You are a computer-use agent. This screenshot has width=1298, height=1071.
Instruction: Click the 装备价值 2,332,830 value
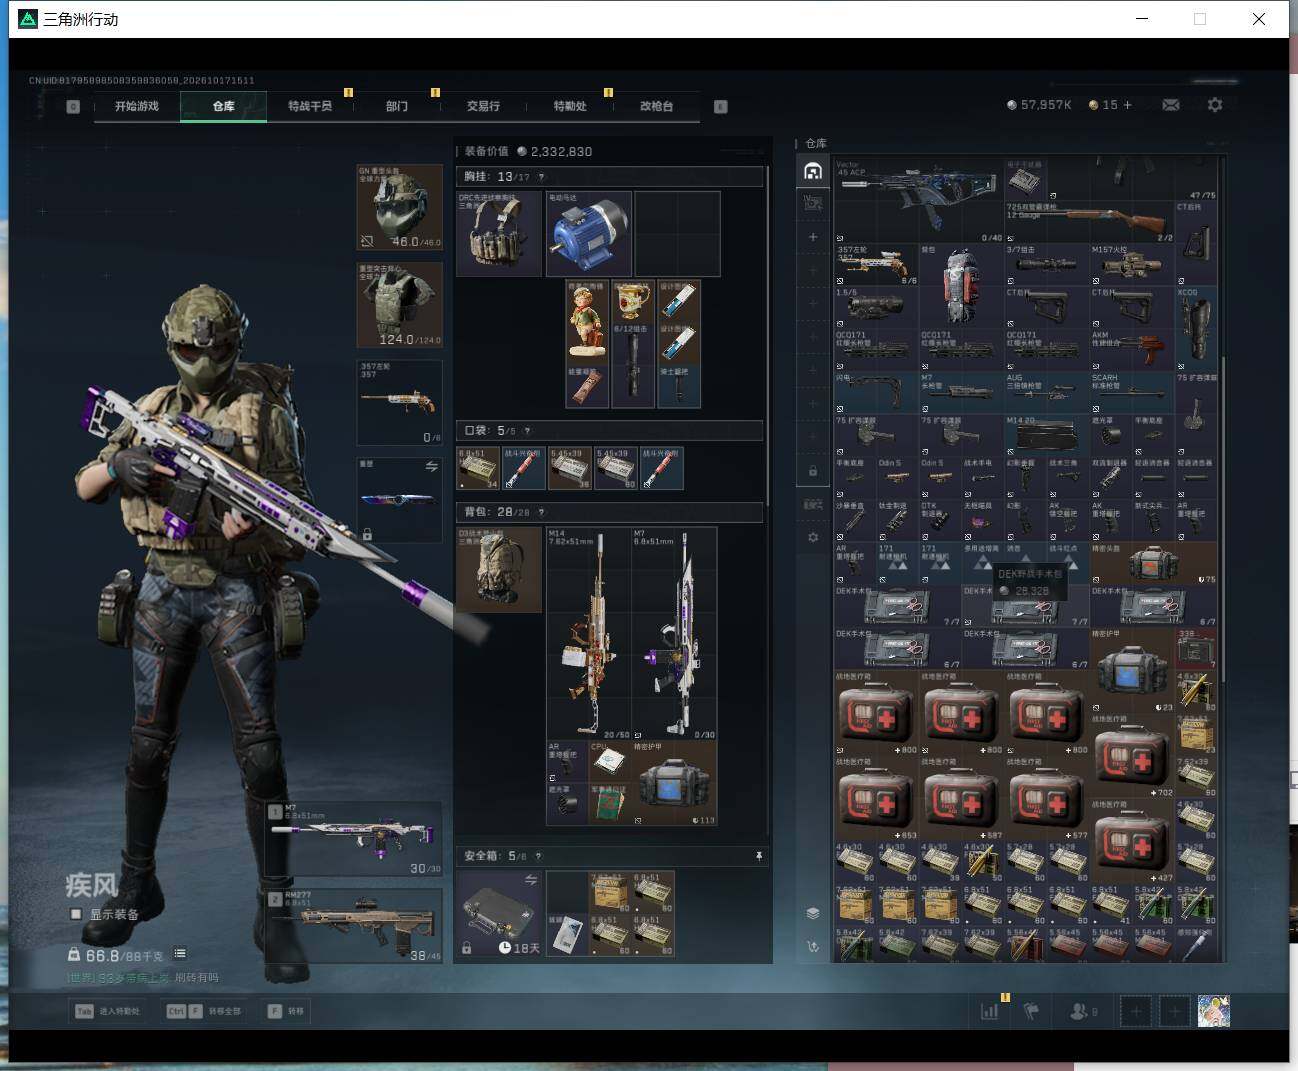tap(528, 152)
